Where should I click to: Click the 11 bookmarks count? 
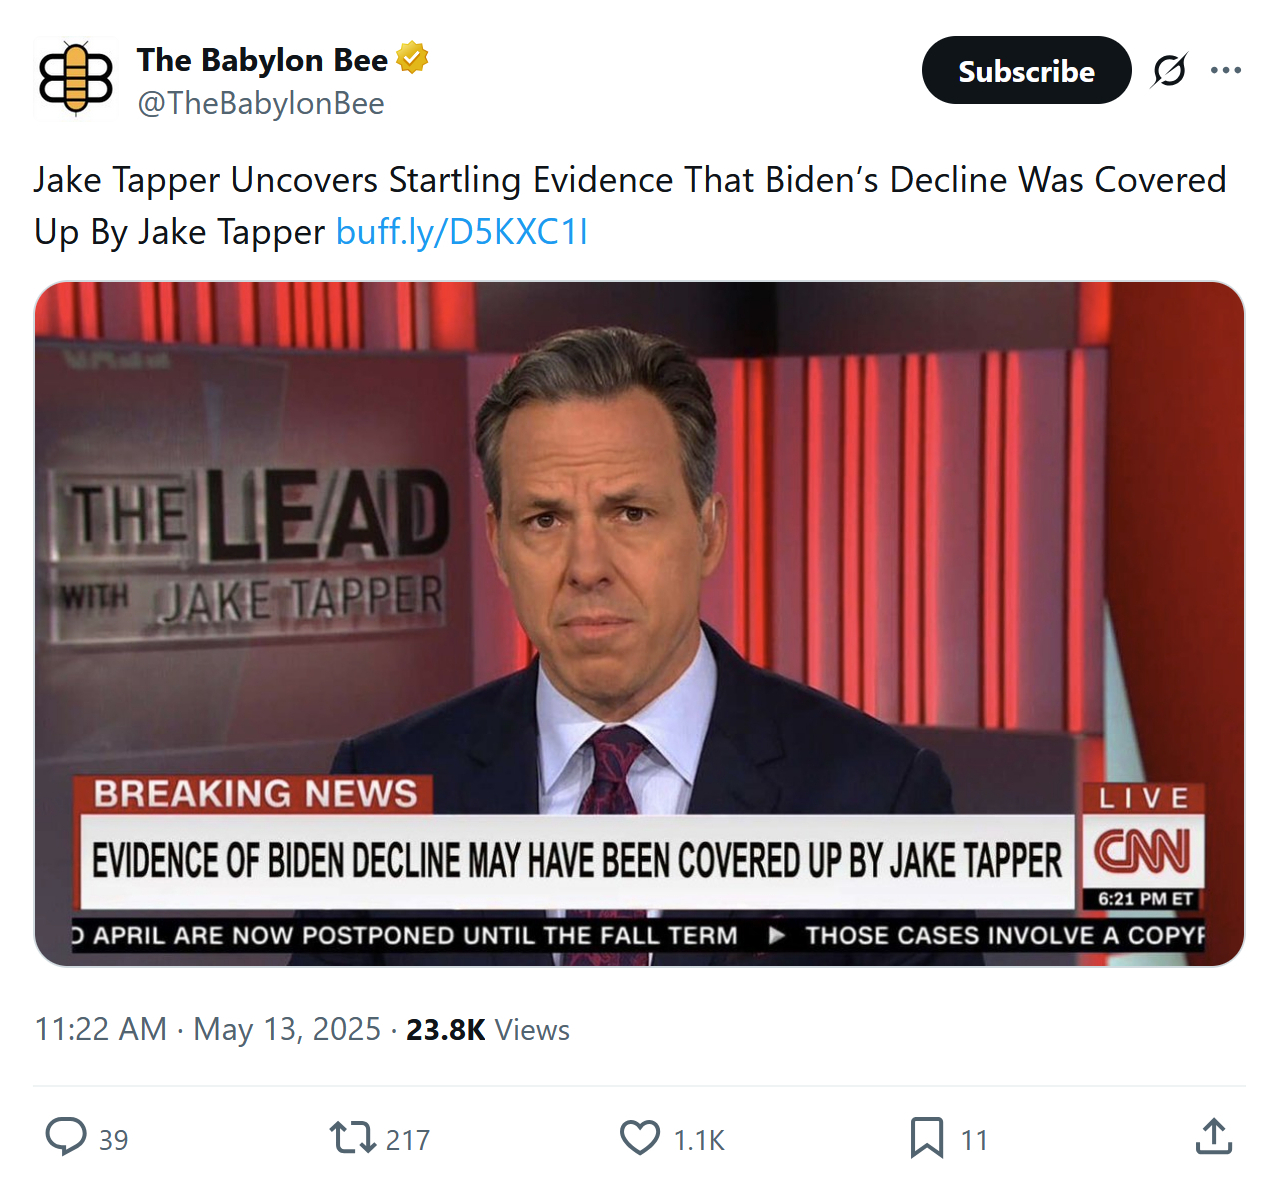click(x=974, y=1140)
